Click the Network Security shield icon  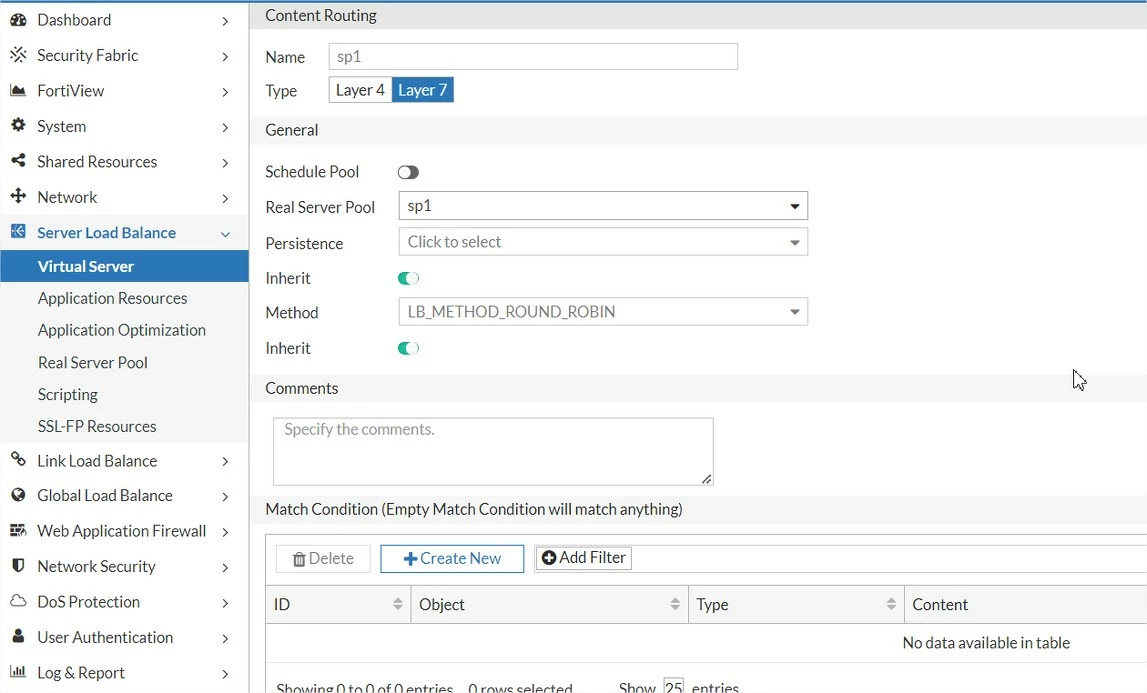(x=18, y=565)
